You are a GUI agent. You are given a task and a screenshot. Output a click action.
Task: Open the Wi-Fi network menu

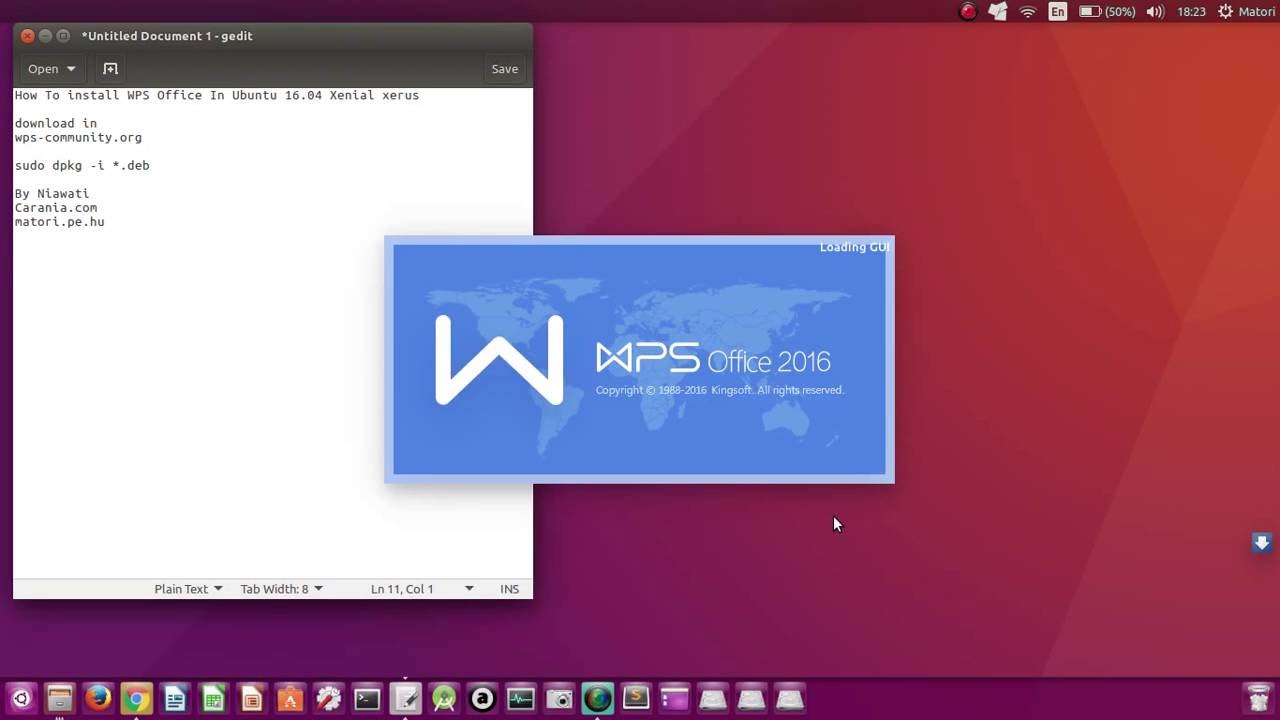coord(1027,12)
